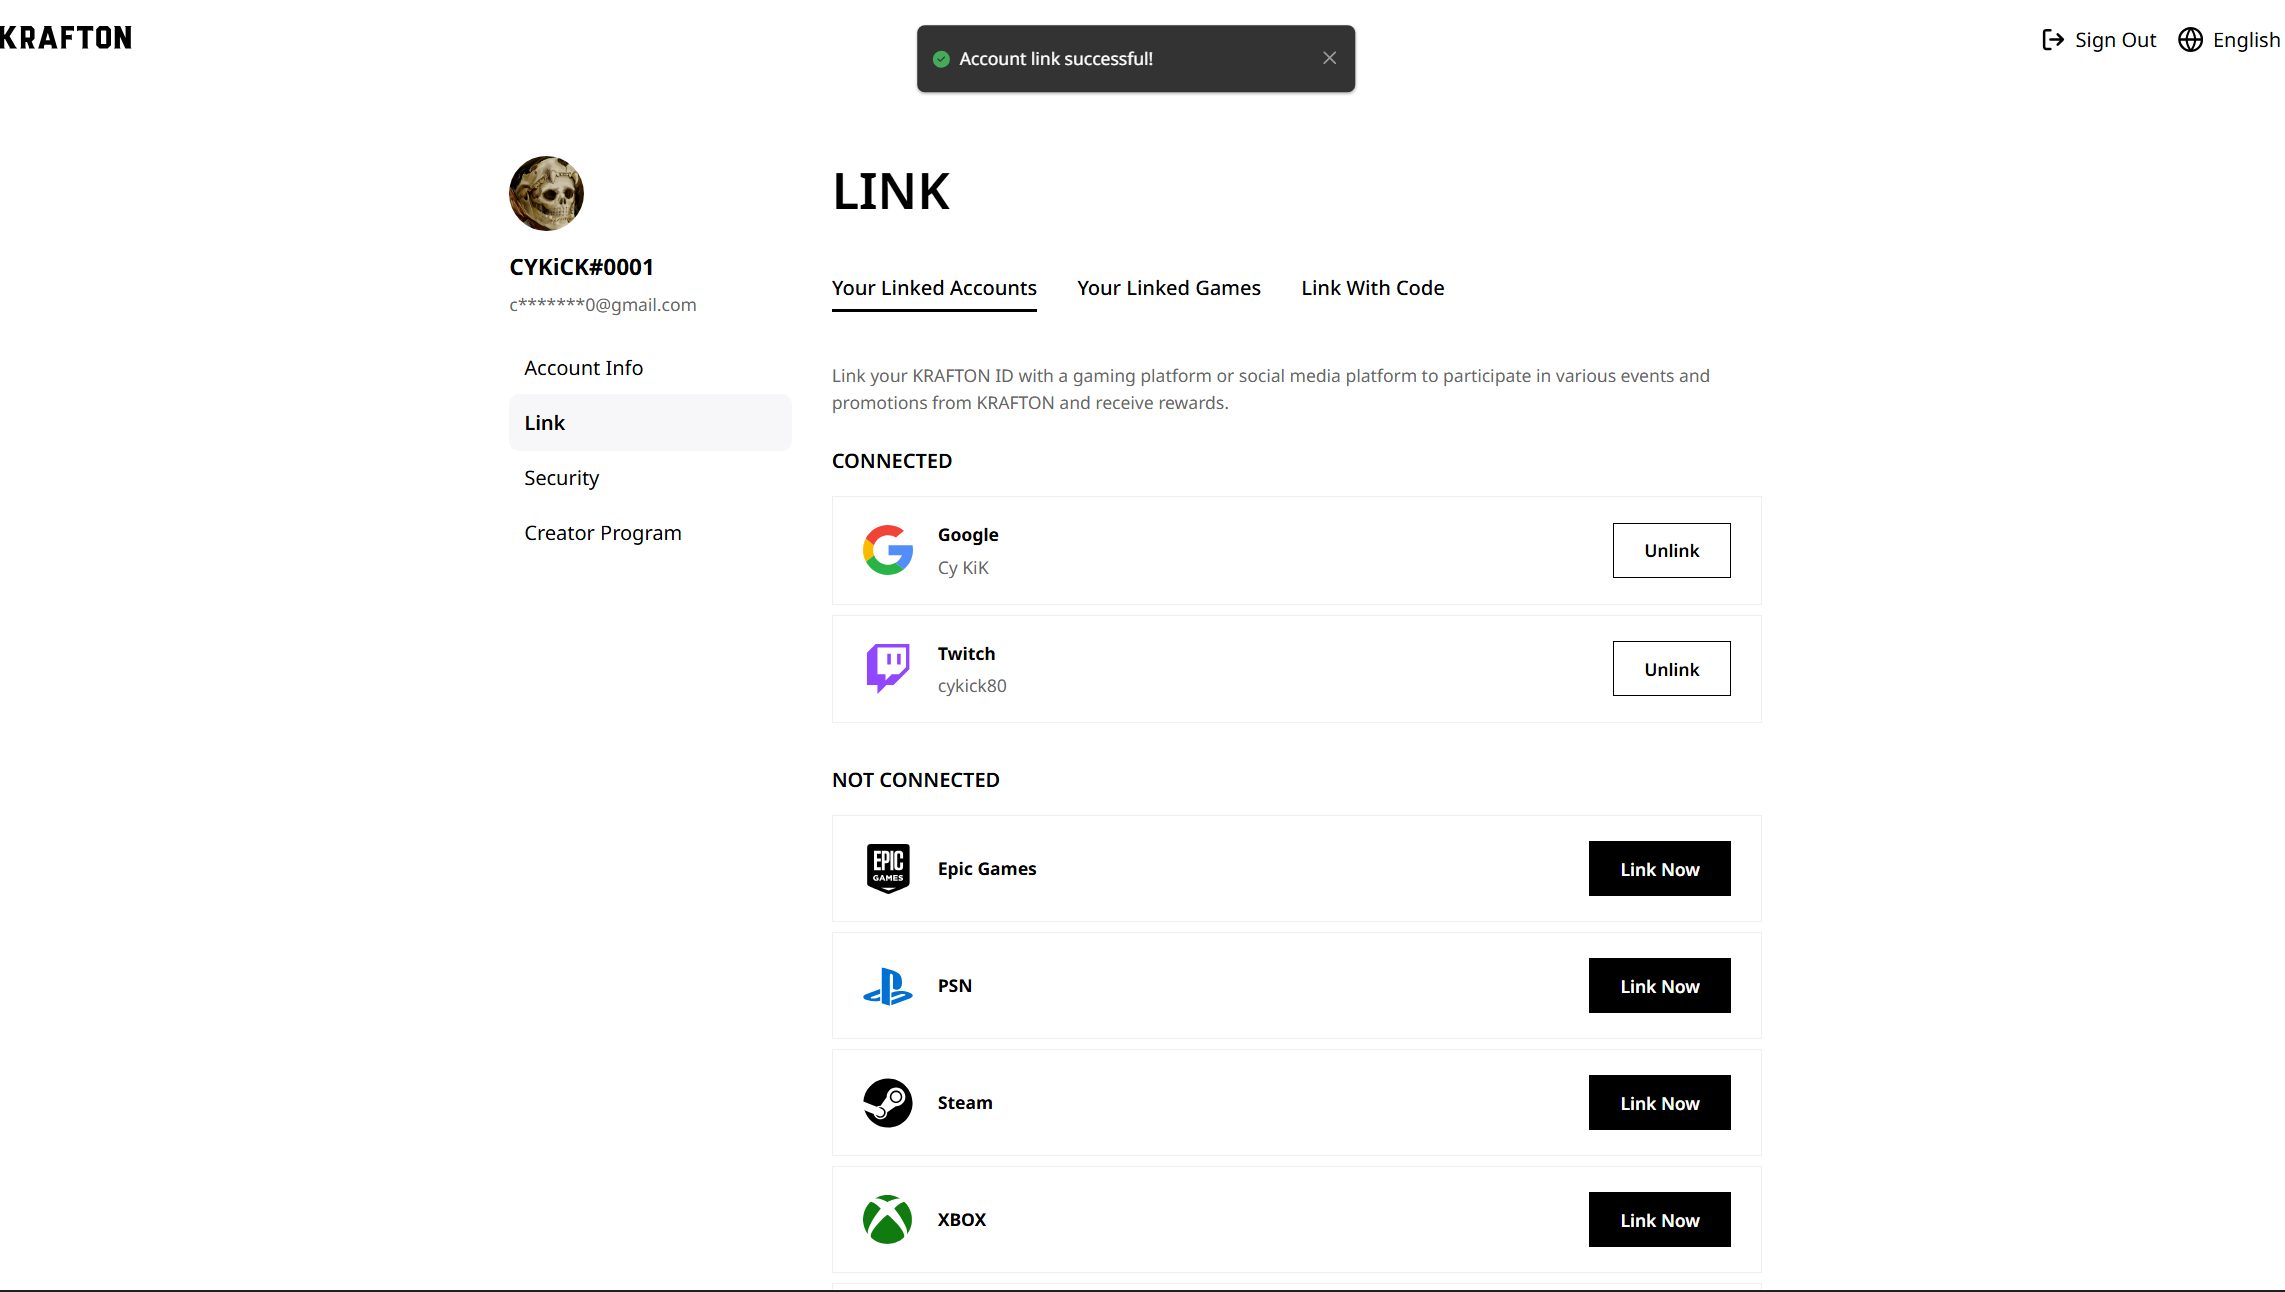
Task: Click the globe language icon
Action: [2190, 40]
